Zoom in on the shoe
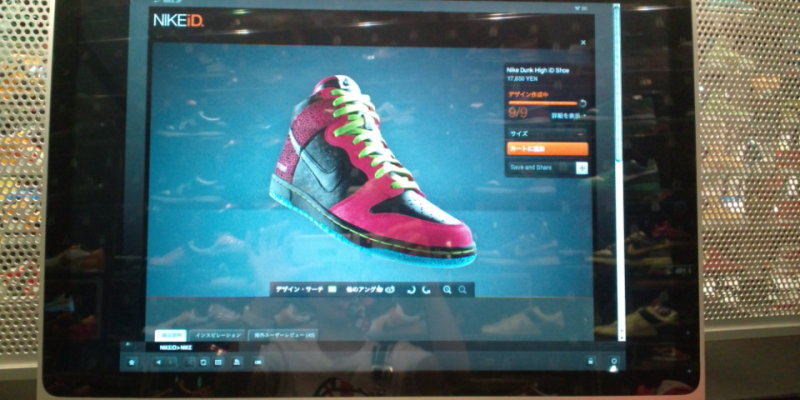Image resolution: width=800 pixels, height=400 pixels. click(447, 290)
